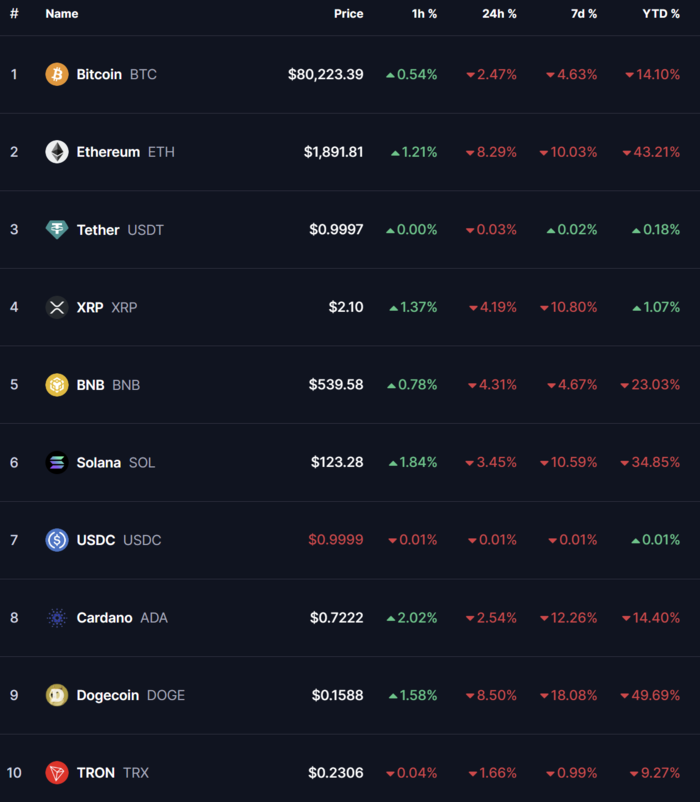700x802 pixels.
Task: Click the Cardano logo icon
Action: (x=57, y=618)
